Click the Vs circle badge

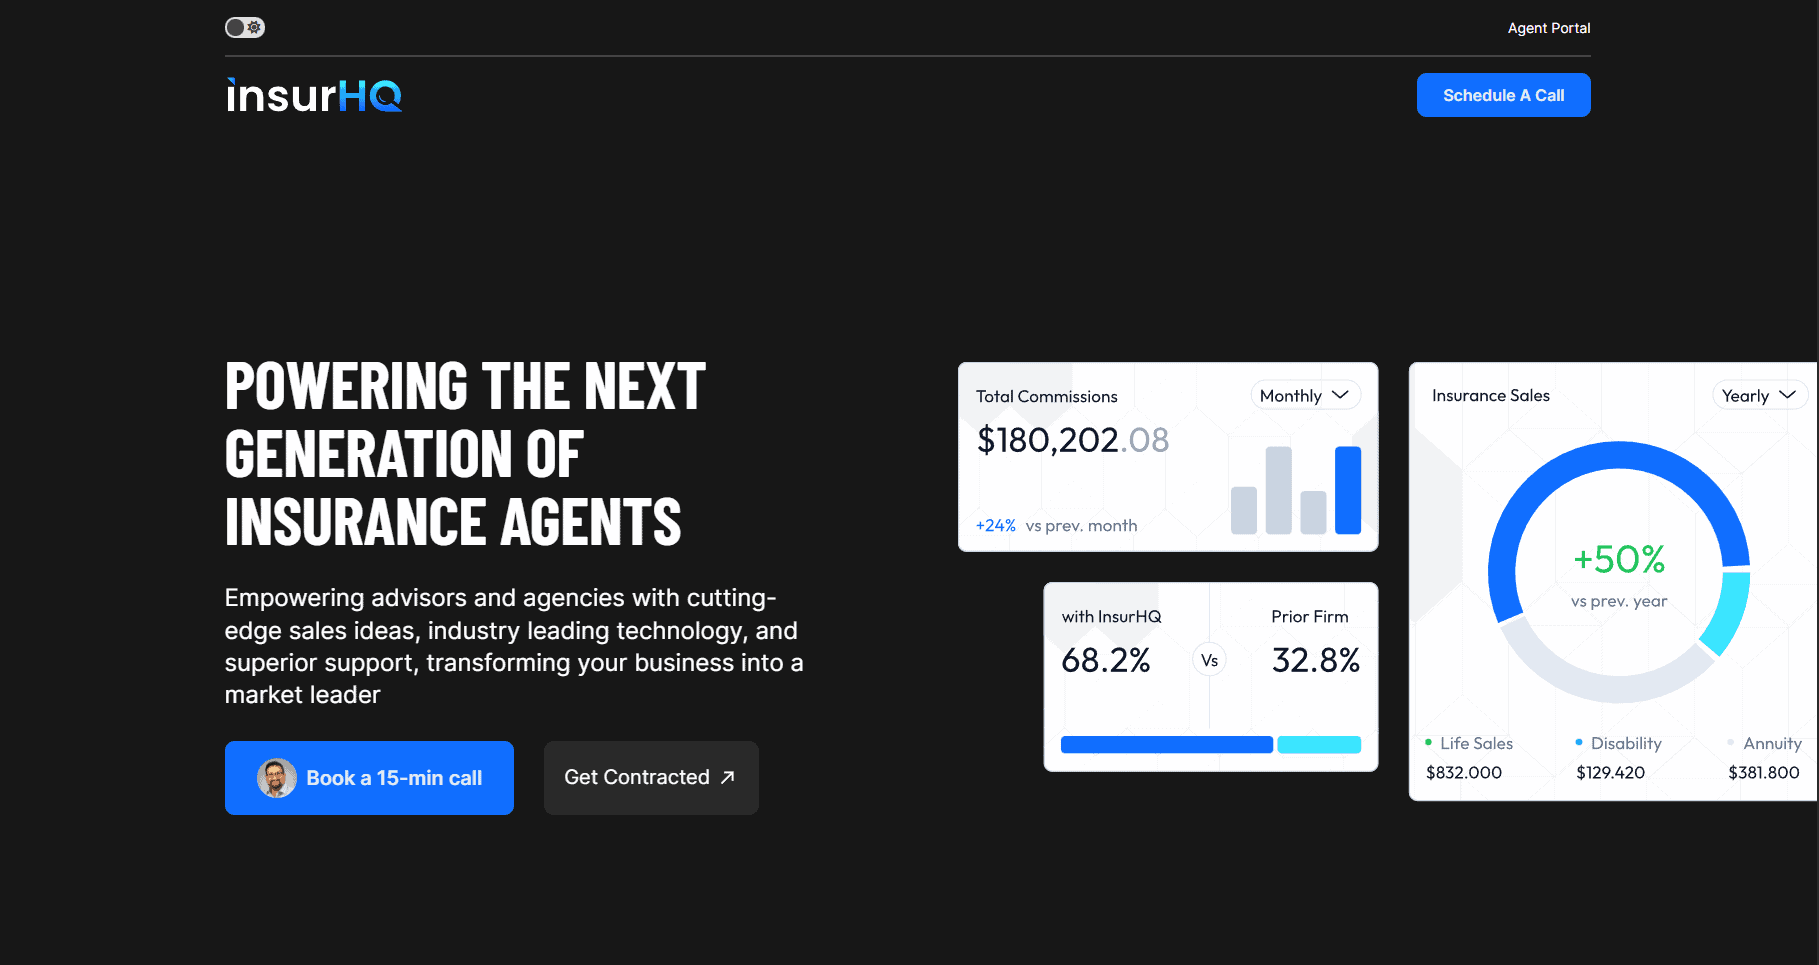pyautogui.click(x=1209, y=660)
